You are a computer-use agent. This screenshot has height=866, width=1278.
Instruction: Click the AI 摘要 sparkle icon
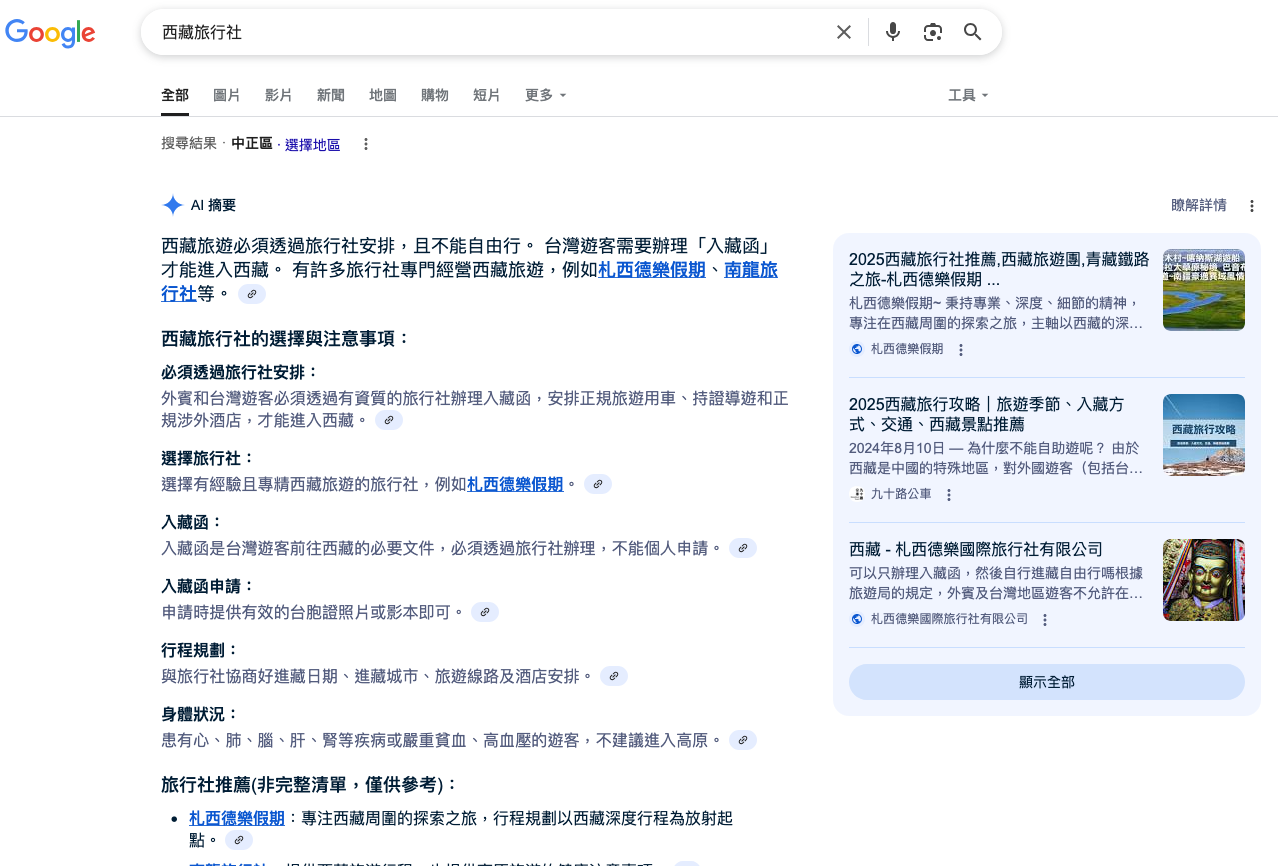(x=173, y=205)
